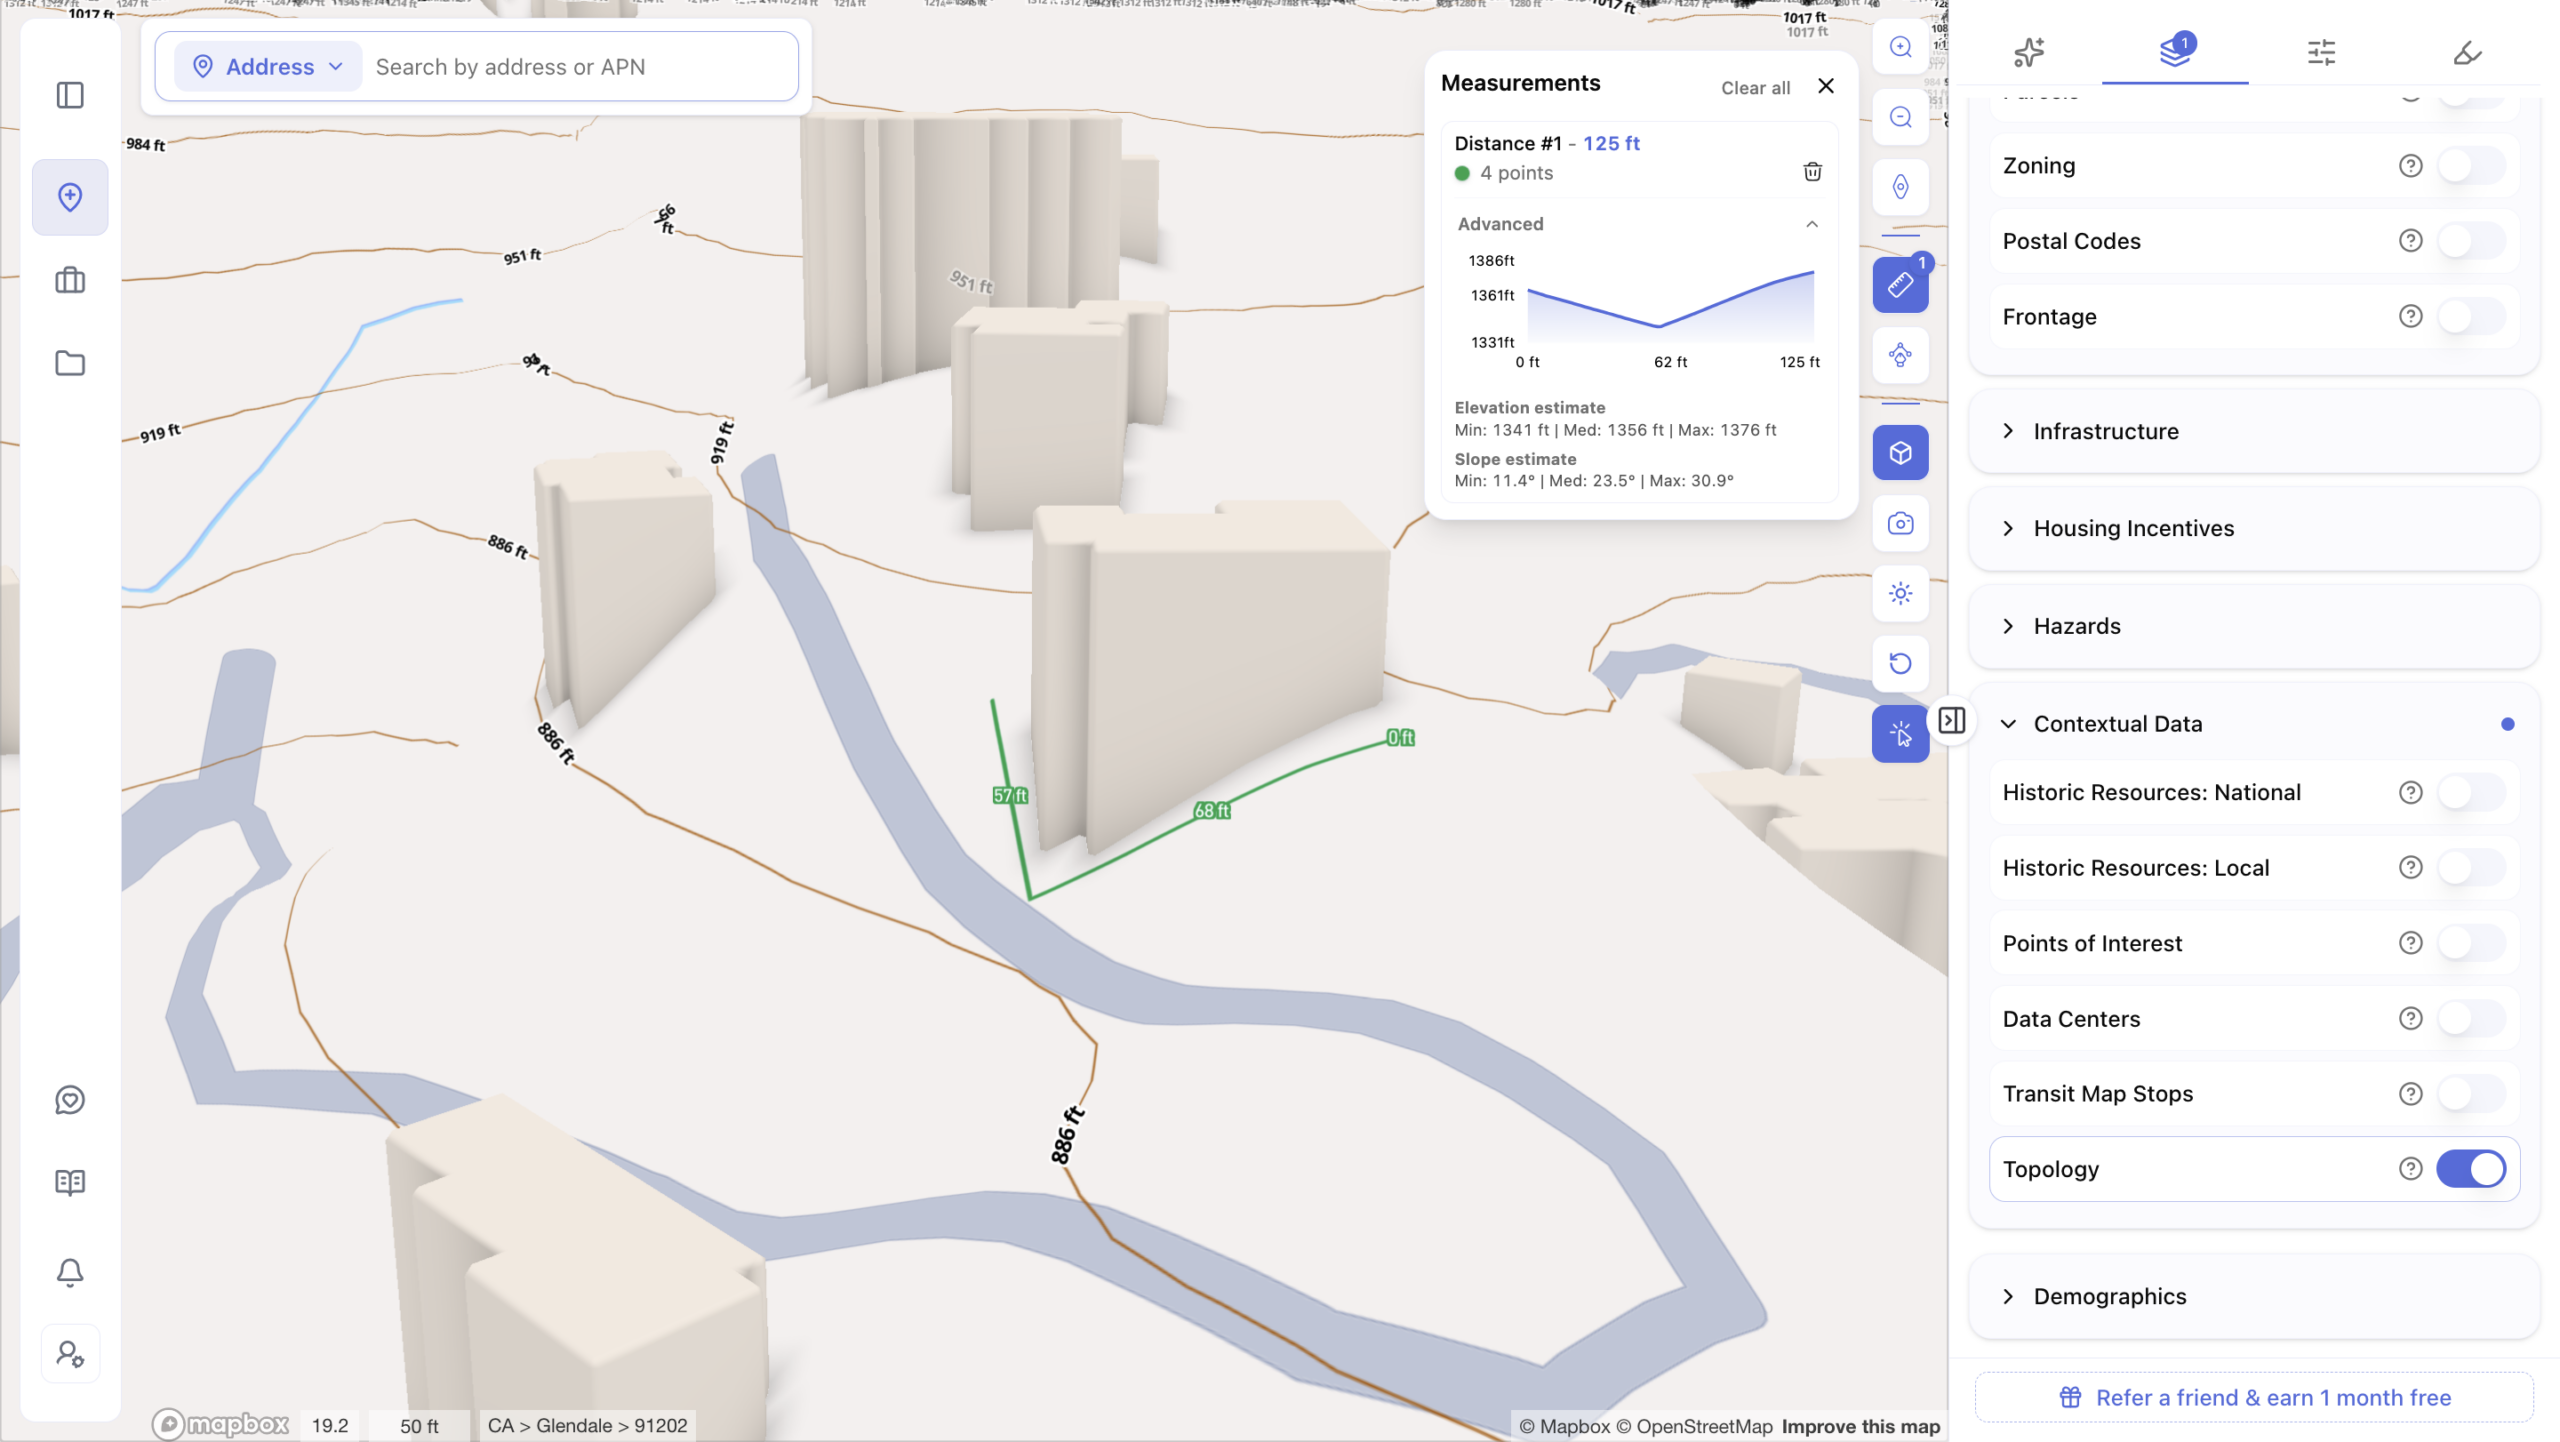Expand the Hazards section
Image resolution: width=2560 pixels, height=1442 pixels.
point(2254,626)
